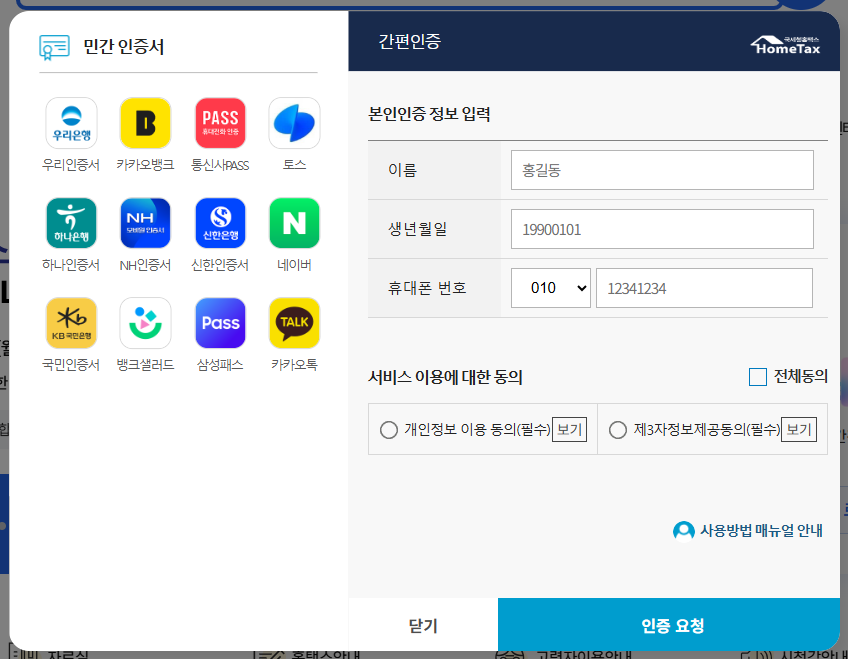Open the 사용방법 매뉴얼 안내 link
The width and height of the screenshot is (848, 659).
click(x=761, y=530)
